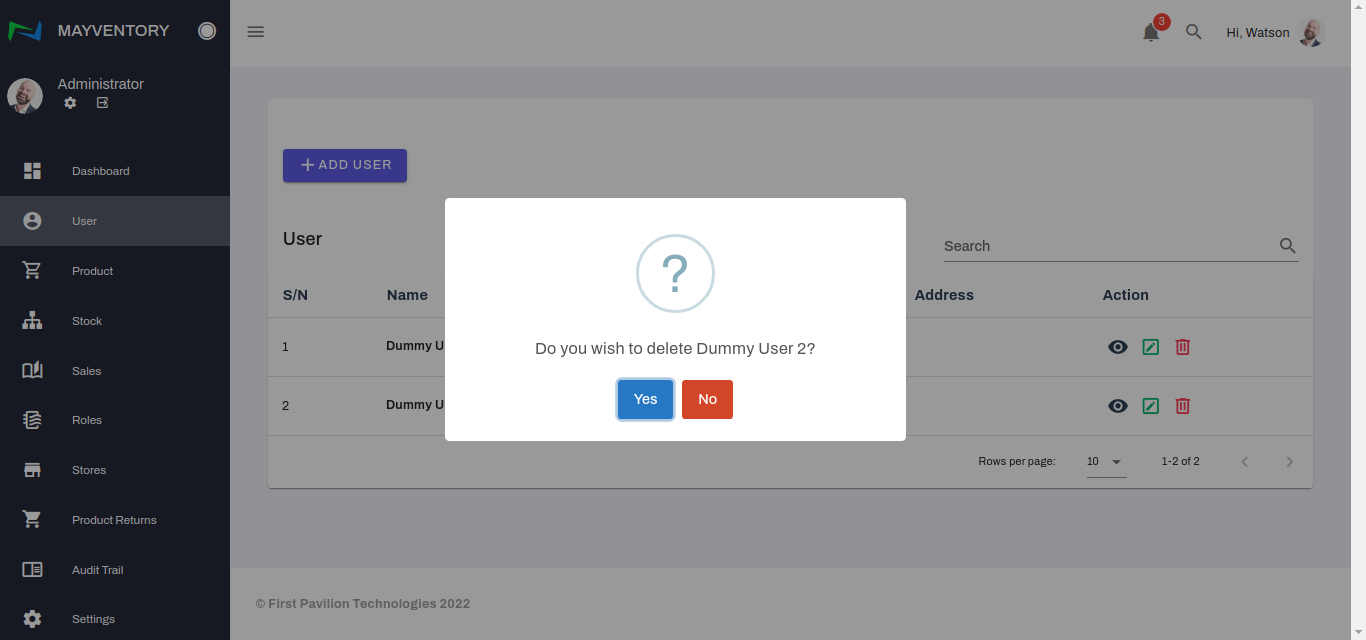
Task: Toggle sidebar pin radio button near MAYVENTORY
Action: (207, 31)
